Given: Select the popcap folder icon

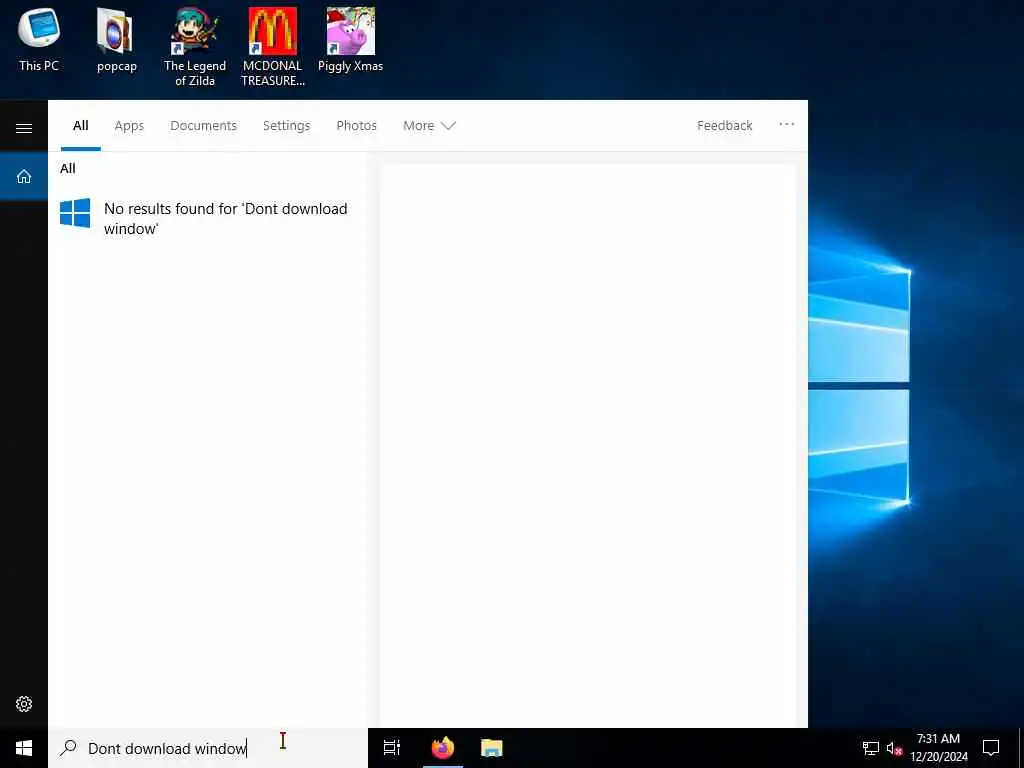Looking at the screenshot, I should [116, 39].
